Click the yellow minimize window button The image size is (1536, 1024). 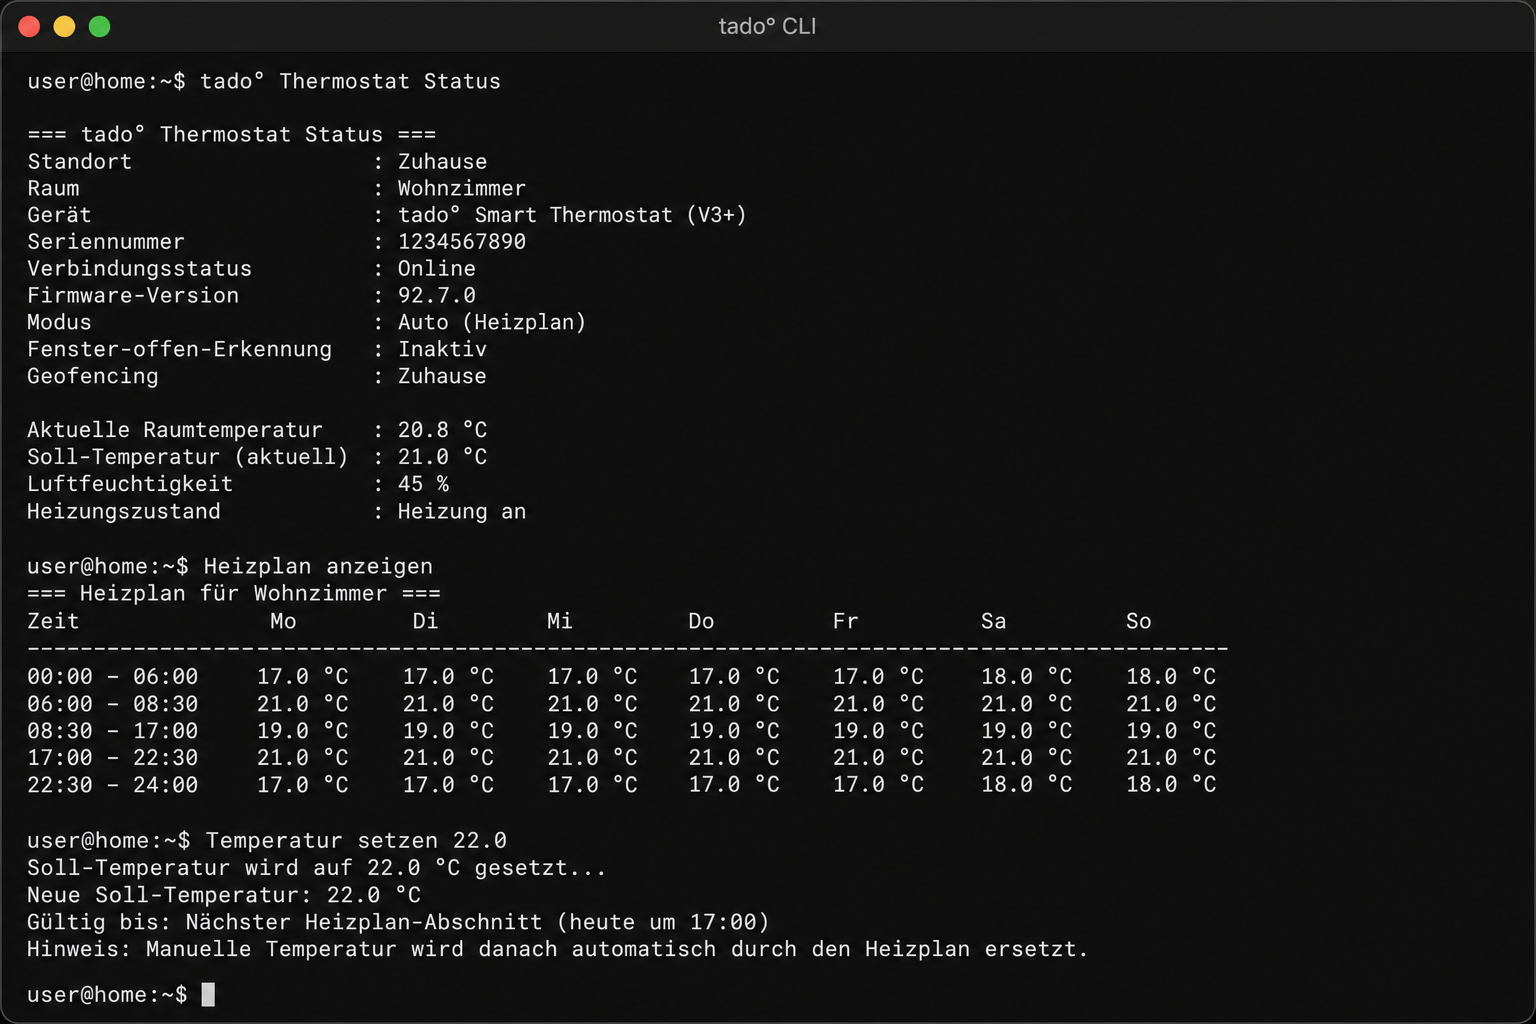point(64,26)
